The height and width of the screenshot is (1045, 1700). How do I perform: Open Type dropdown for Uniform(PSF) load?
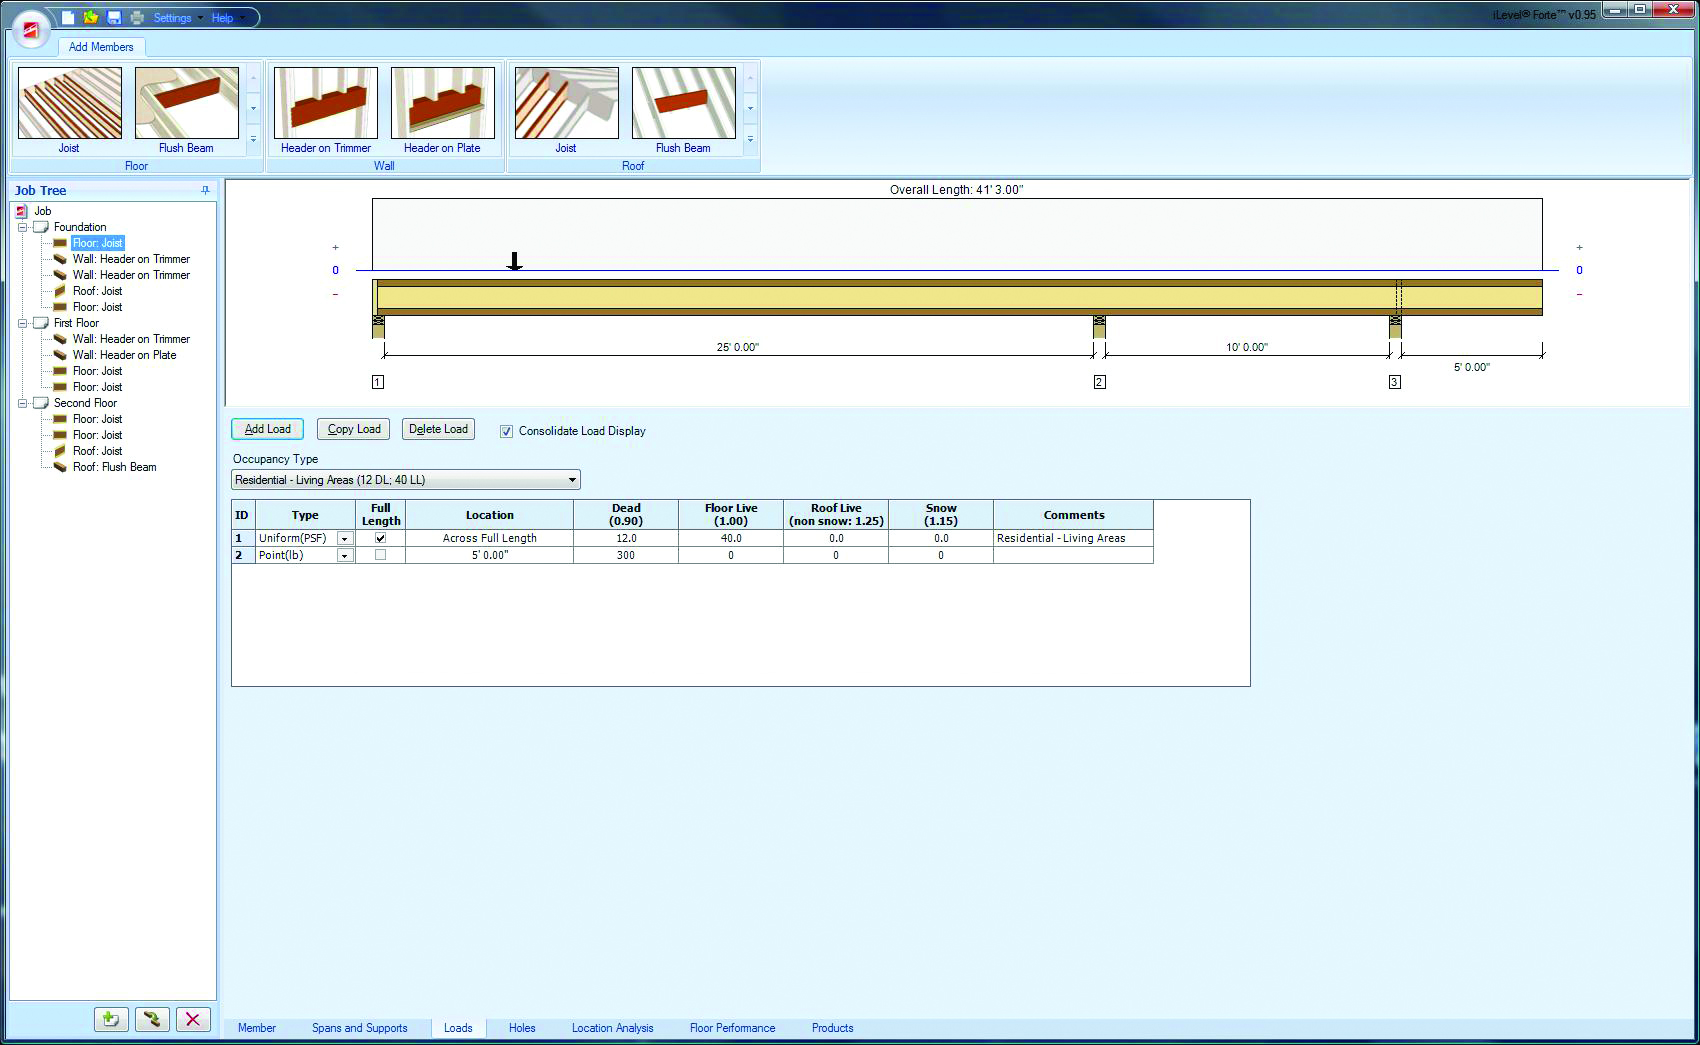345,539
